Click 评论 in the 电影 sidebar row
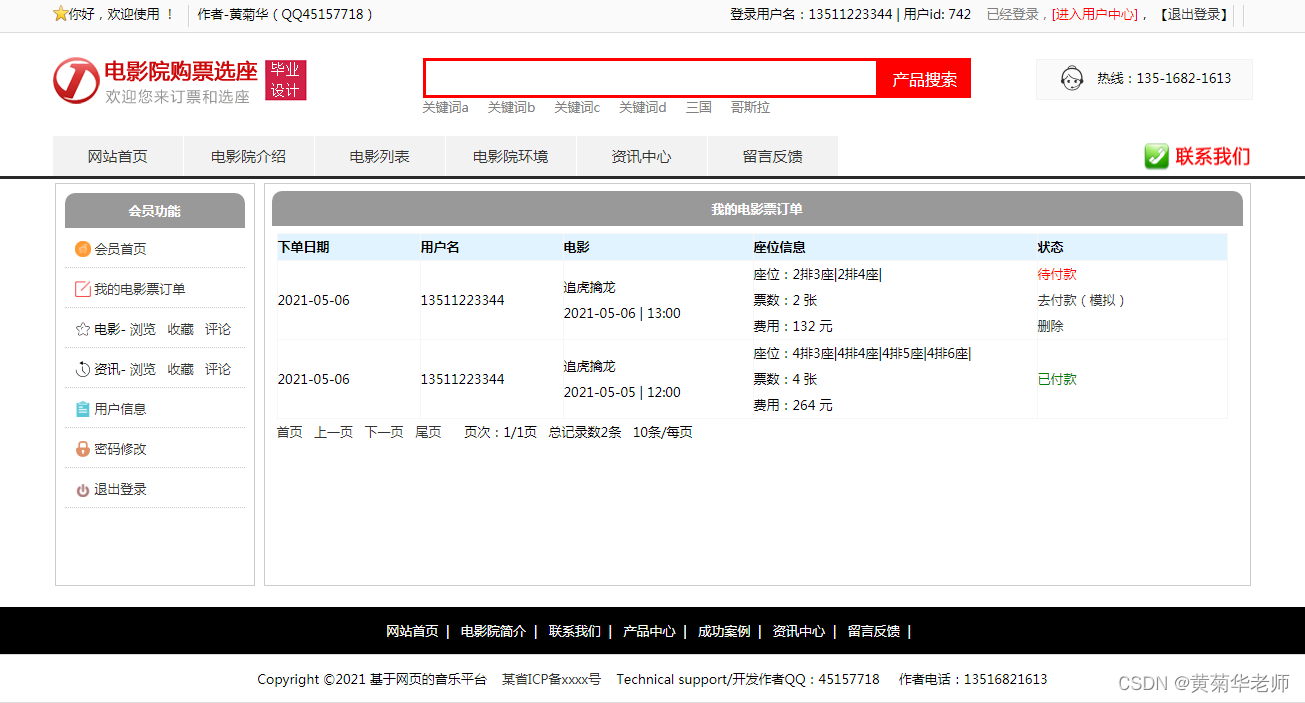Screen dimensions: 1305x703 click(218, 329)
